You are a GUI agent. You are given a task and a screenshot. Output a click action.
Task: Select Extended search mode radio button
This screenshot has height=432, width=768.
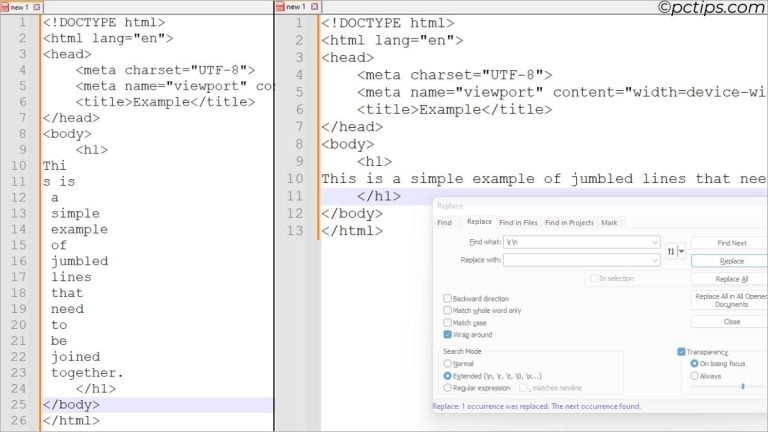point(447,376)
